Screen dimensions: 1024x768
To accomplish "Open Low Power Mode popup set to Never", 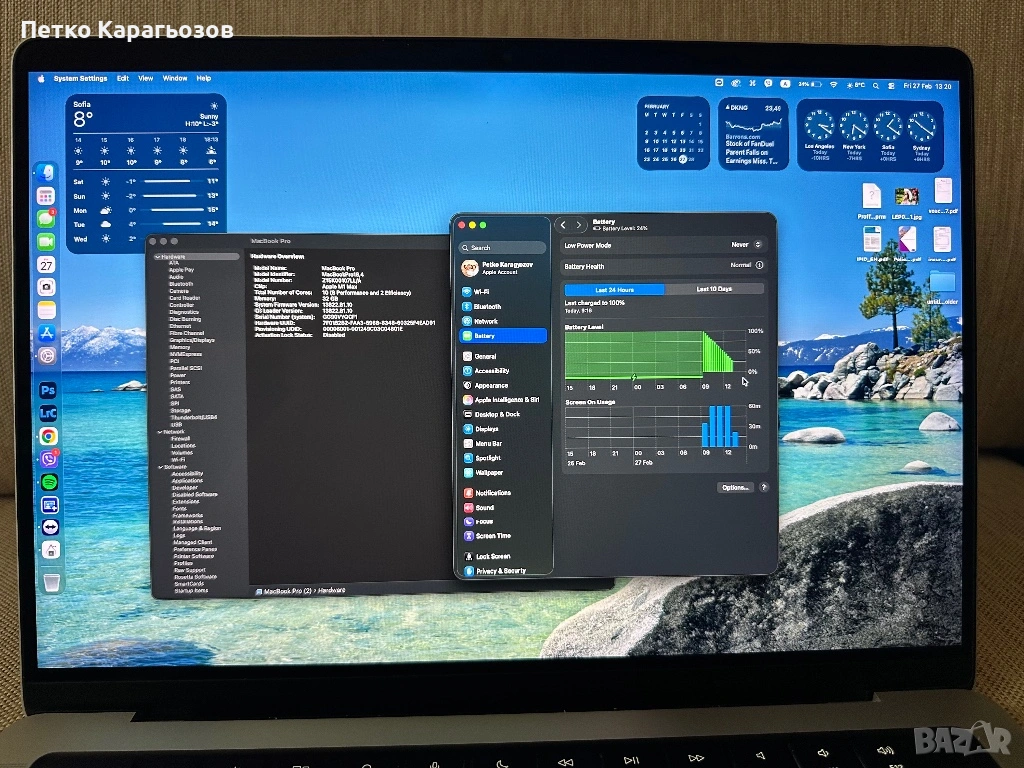I will point(746,245).
